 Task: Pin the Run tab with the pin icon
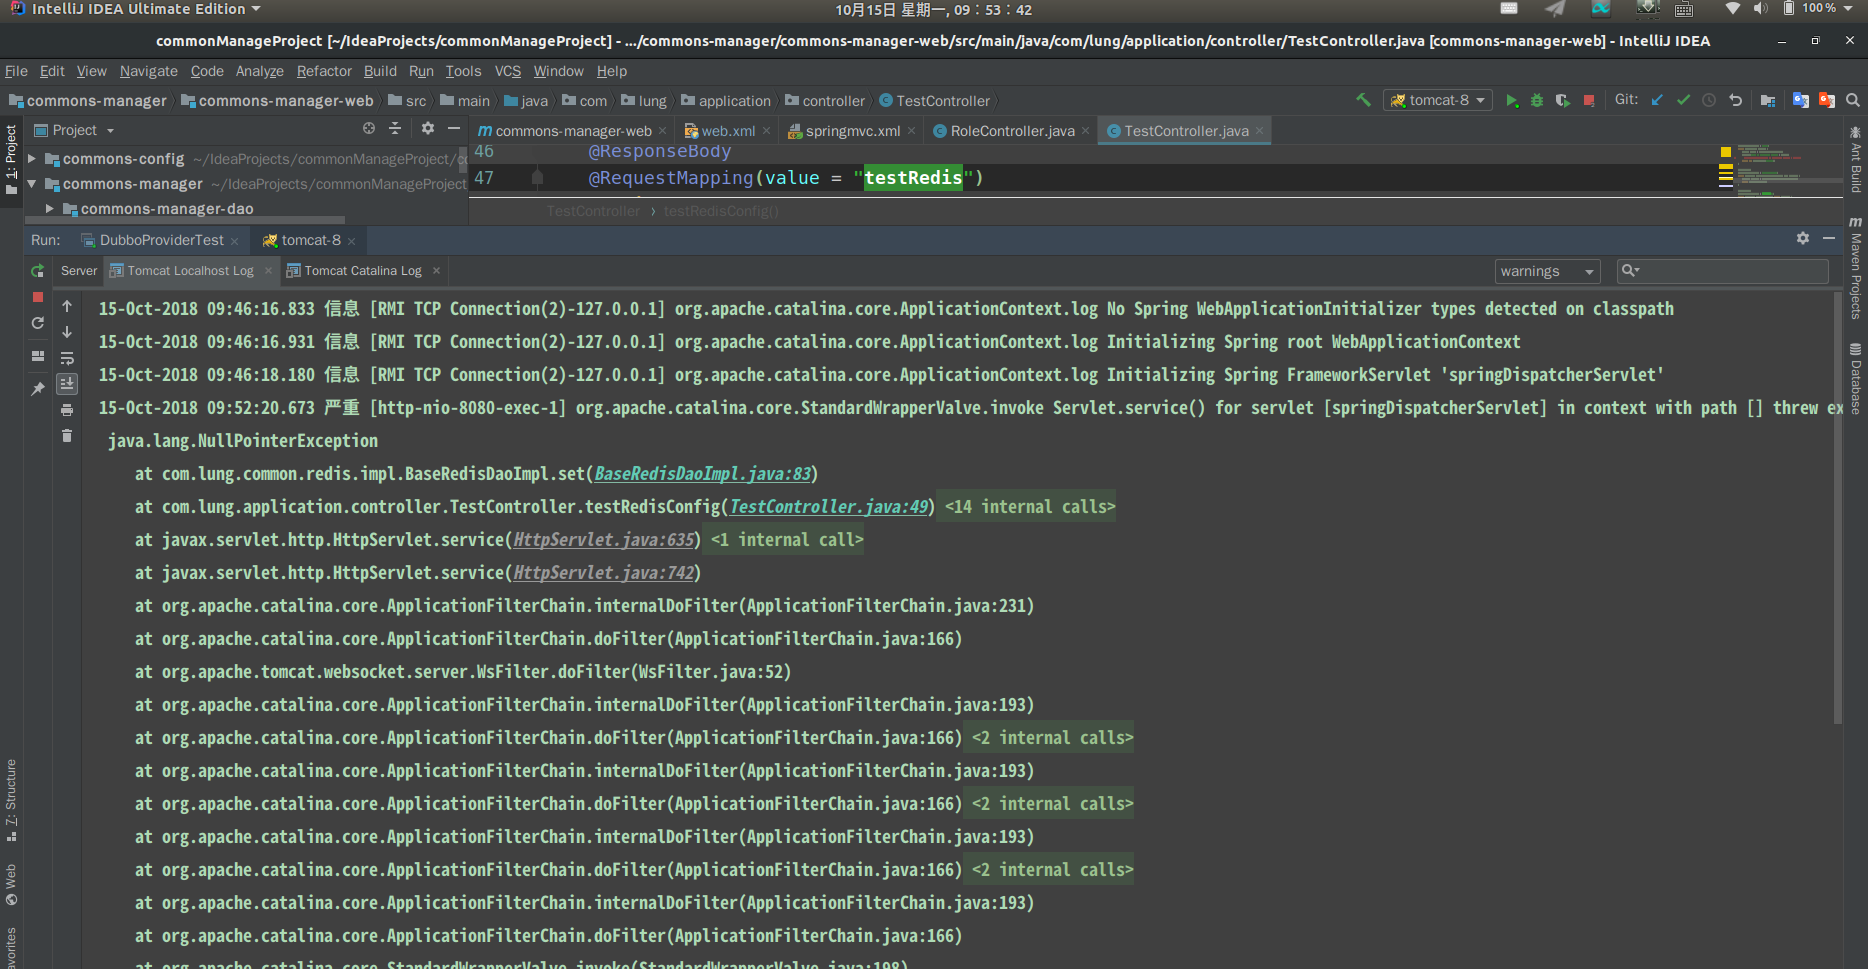point(38,388)
